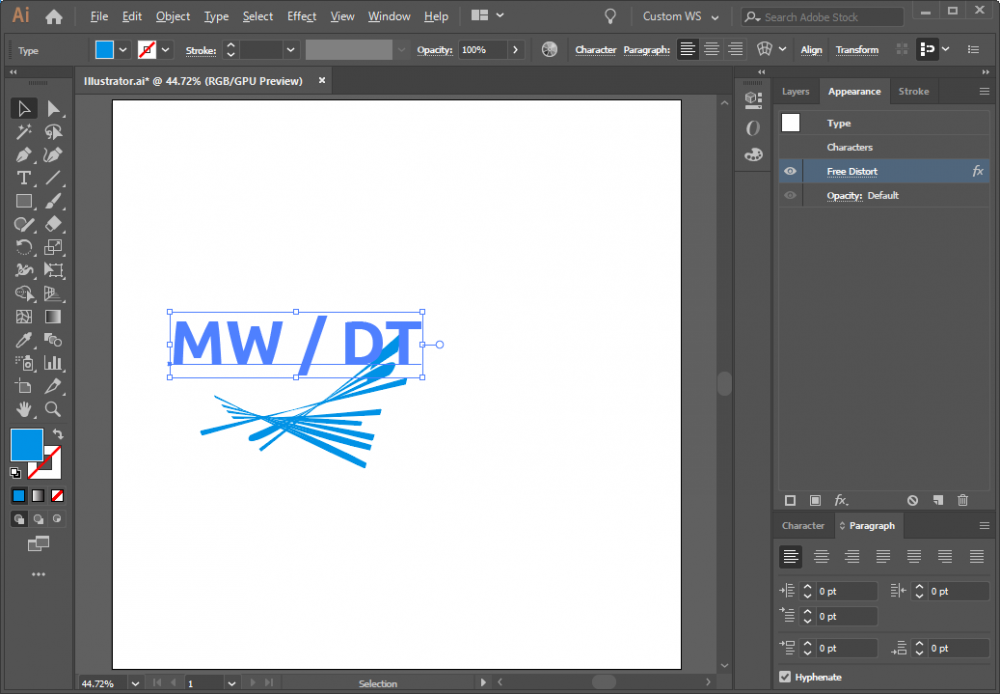Choose the Magic Wand tool
The image size is (1000, 694).
pos(24,132)
